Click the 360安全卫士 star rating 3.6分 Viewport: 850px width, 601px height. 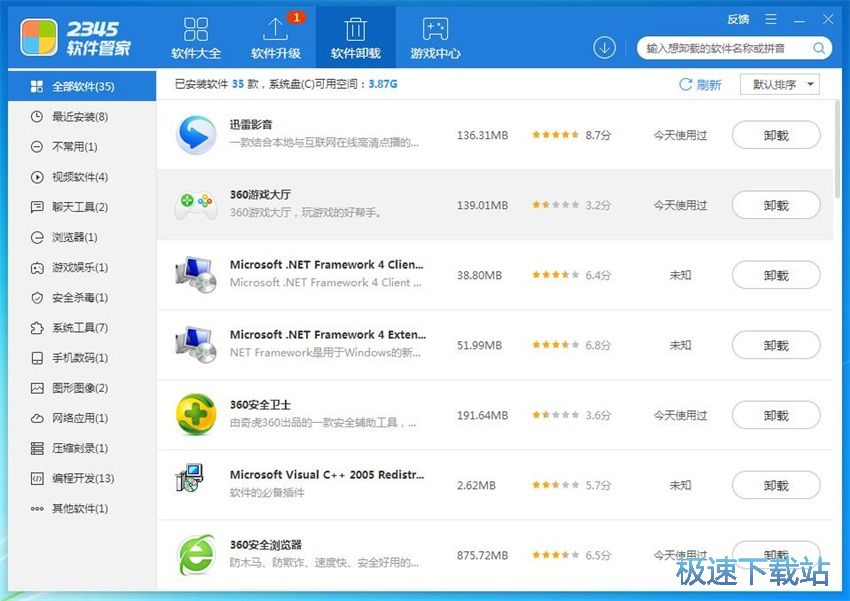pos(571,415)
